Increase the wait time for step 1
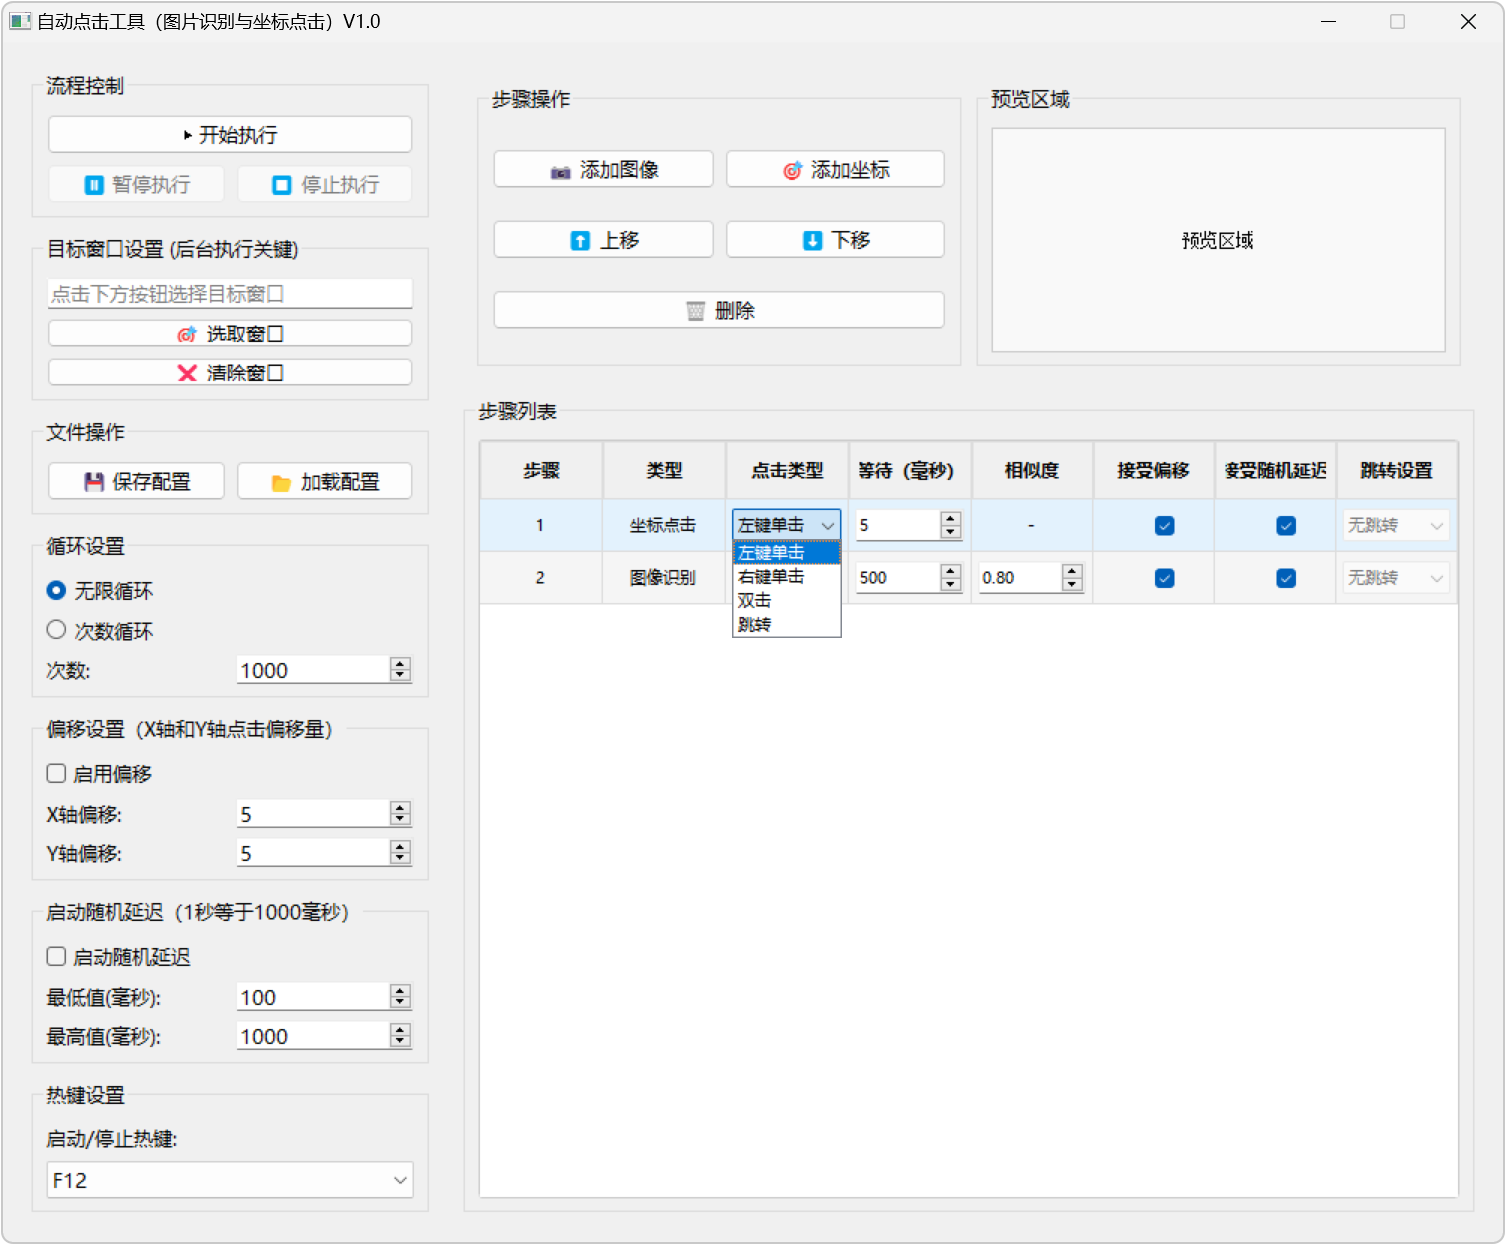The image size is (1506, 1246). pyautogui.click(x=951, y=519)
